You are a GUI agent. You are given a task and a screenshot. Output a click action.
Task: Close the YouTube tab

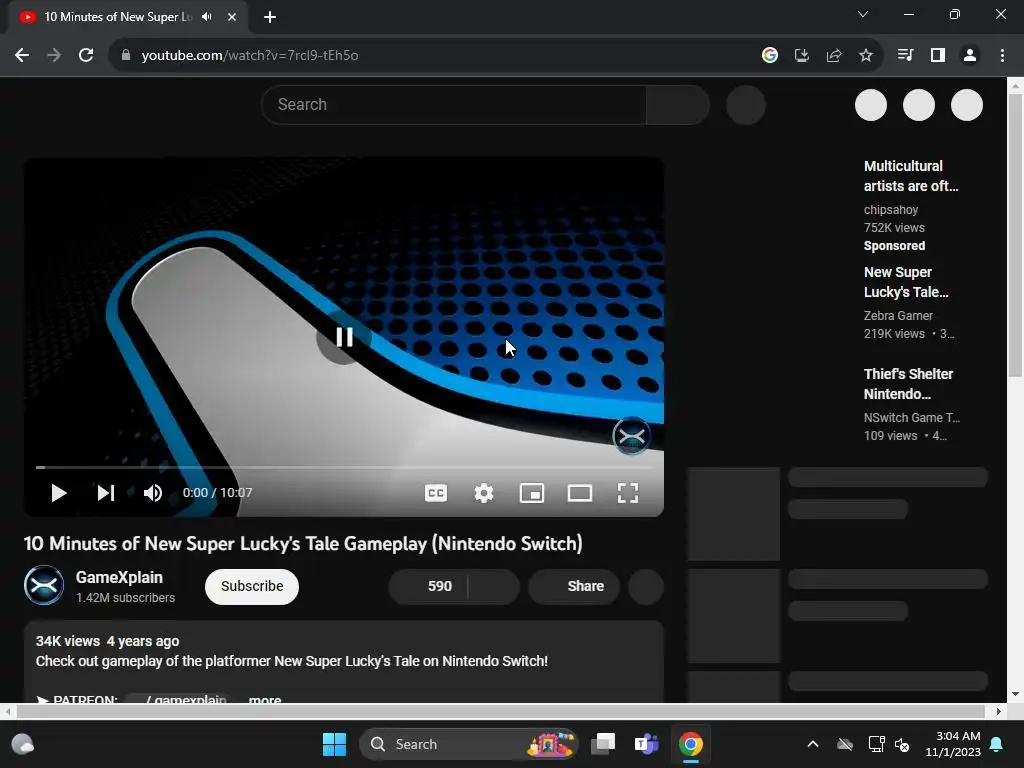pyautogui.click(x=232, y=17)
